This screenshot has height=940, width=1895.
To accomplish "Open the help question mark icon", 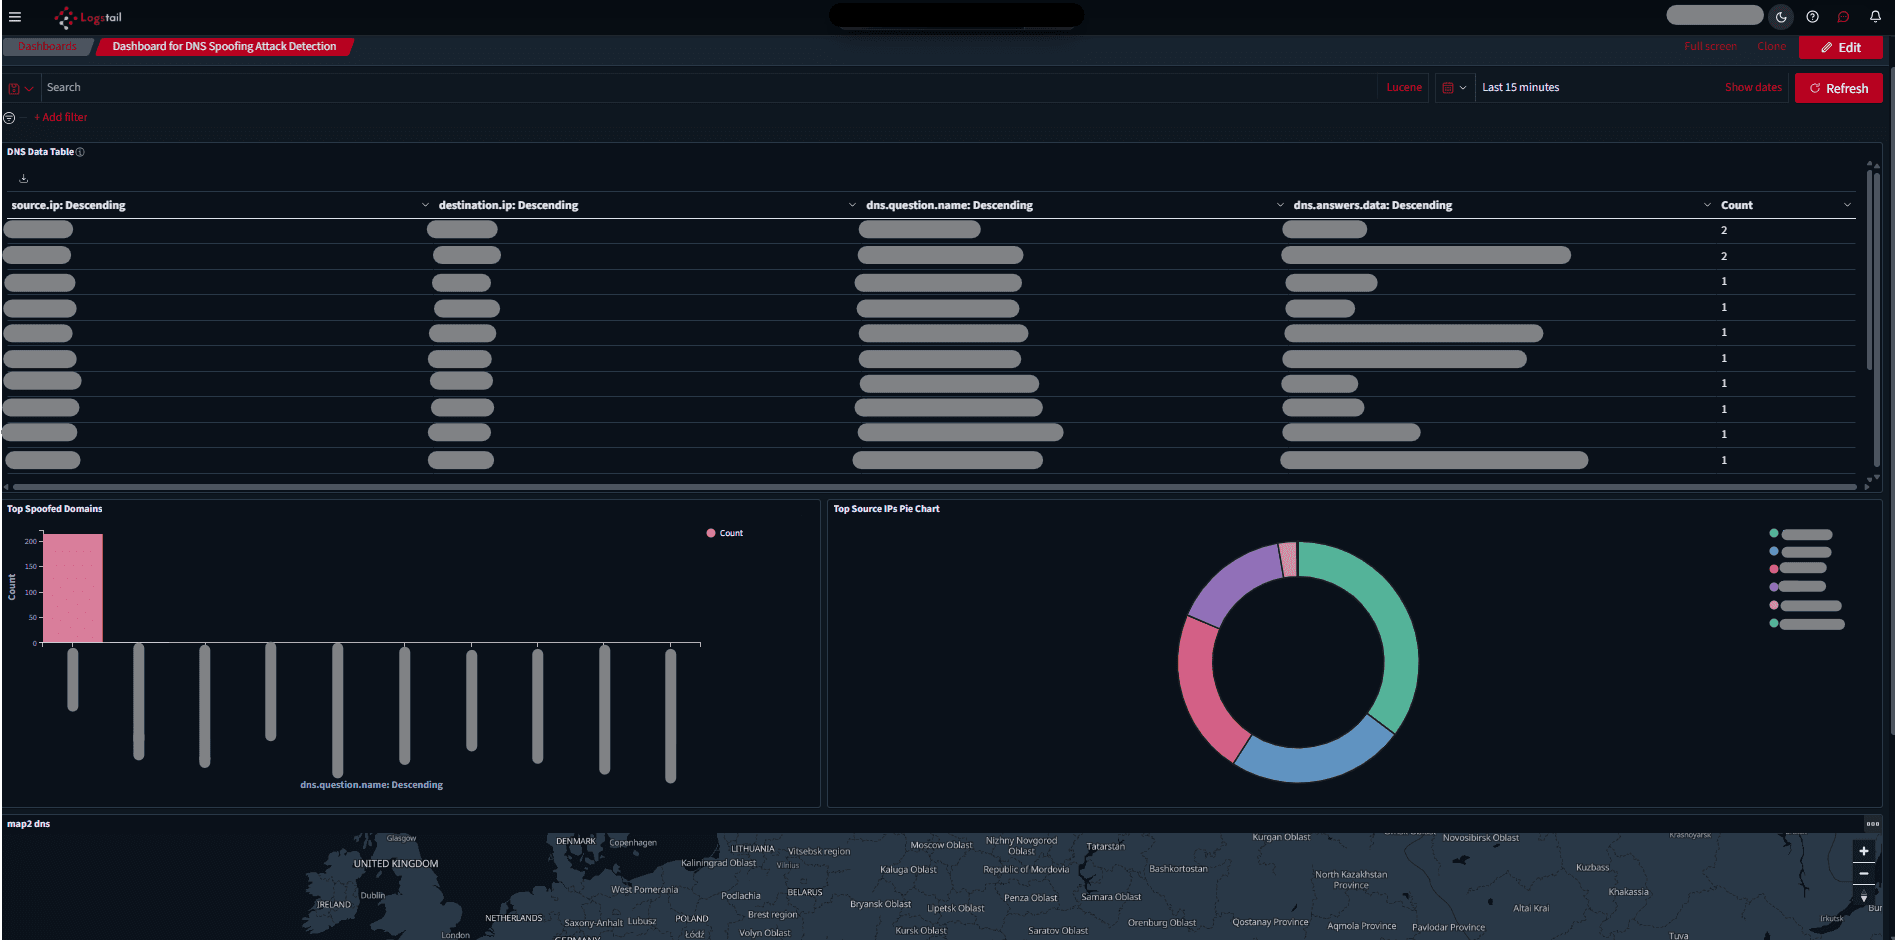I will (x=1812, y=17).
